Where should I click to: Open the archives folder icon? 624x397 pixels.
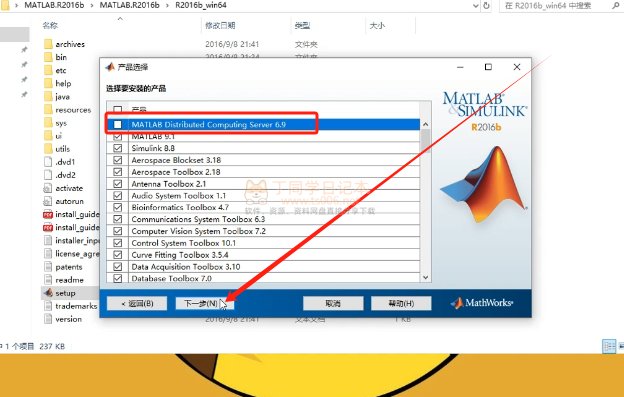pos(48,44)
